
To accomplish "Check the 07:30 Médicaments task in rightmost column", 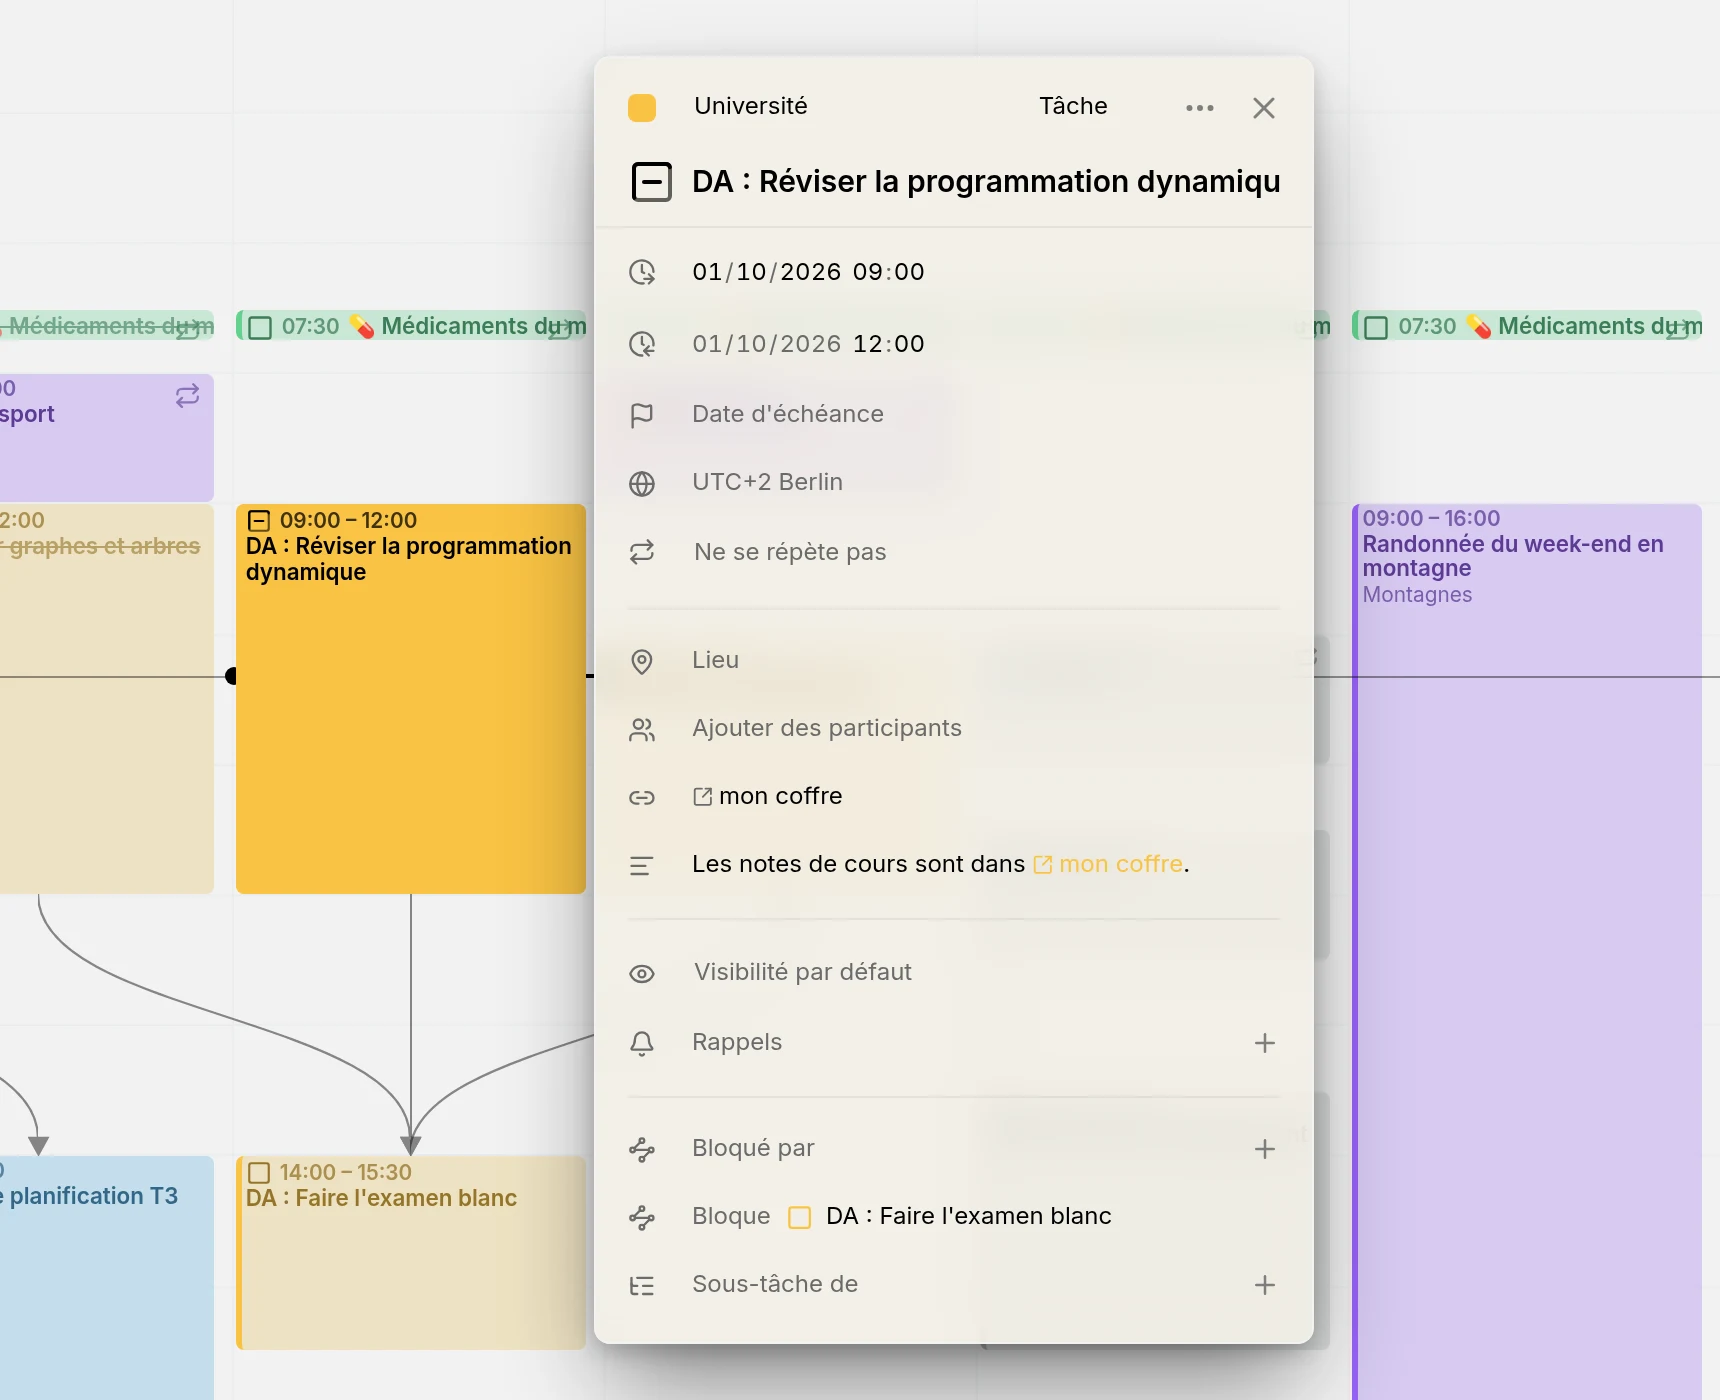I will click(1376, 328).
